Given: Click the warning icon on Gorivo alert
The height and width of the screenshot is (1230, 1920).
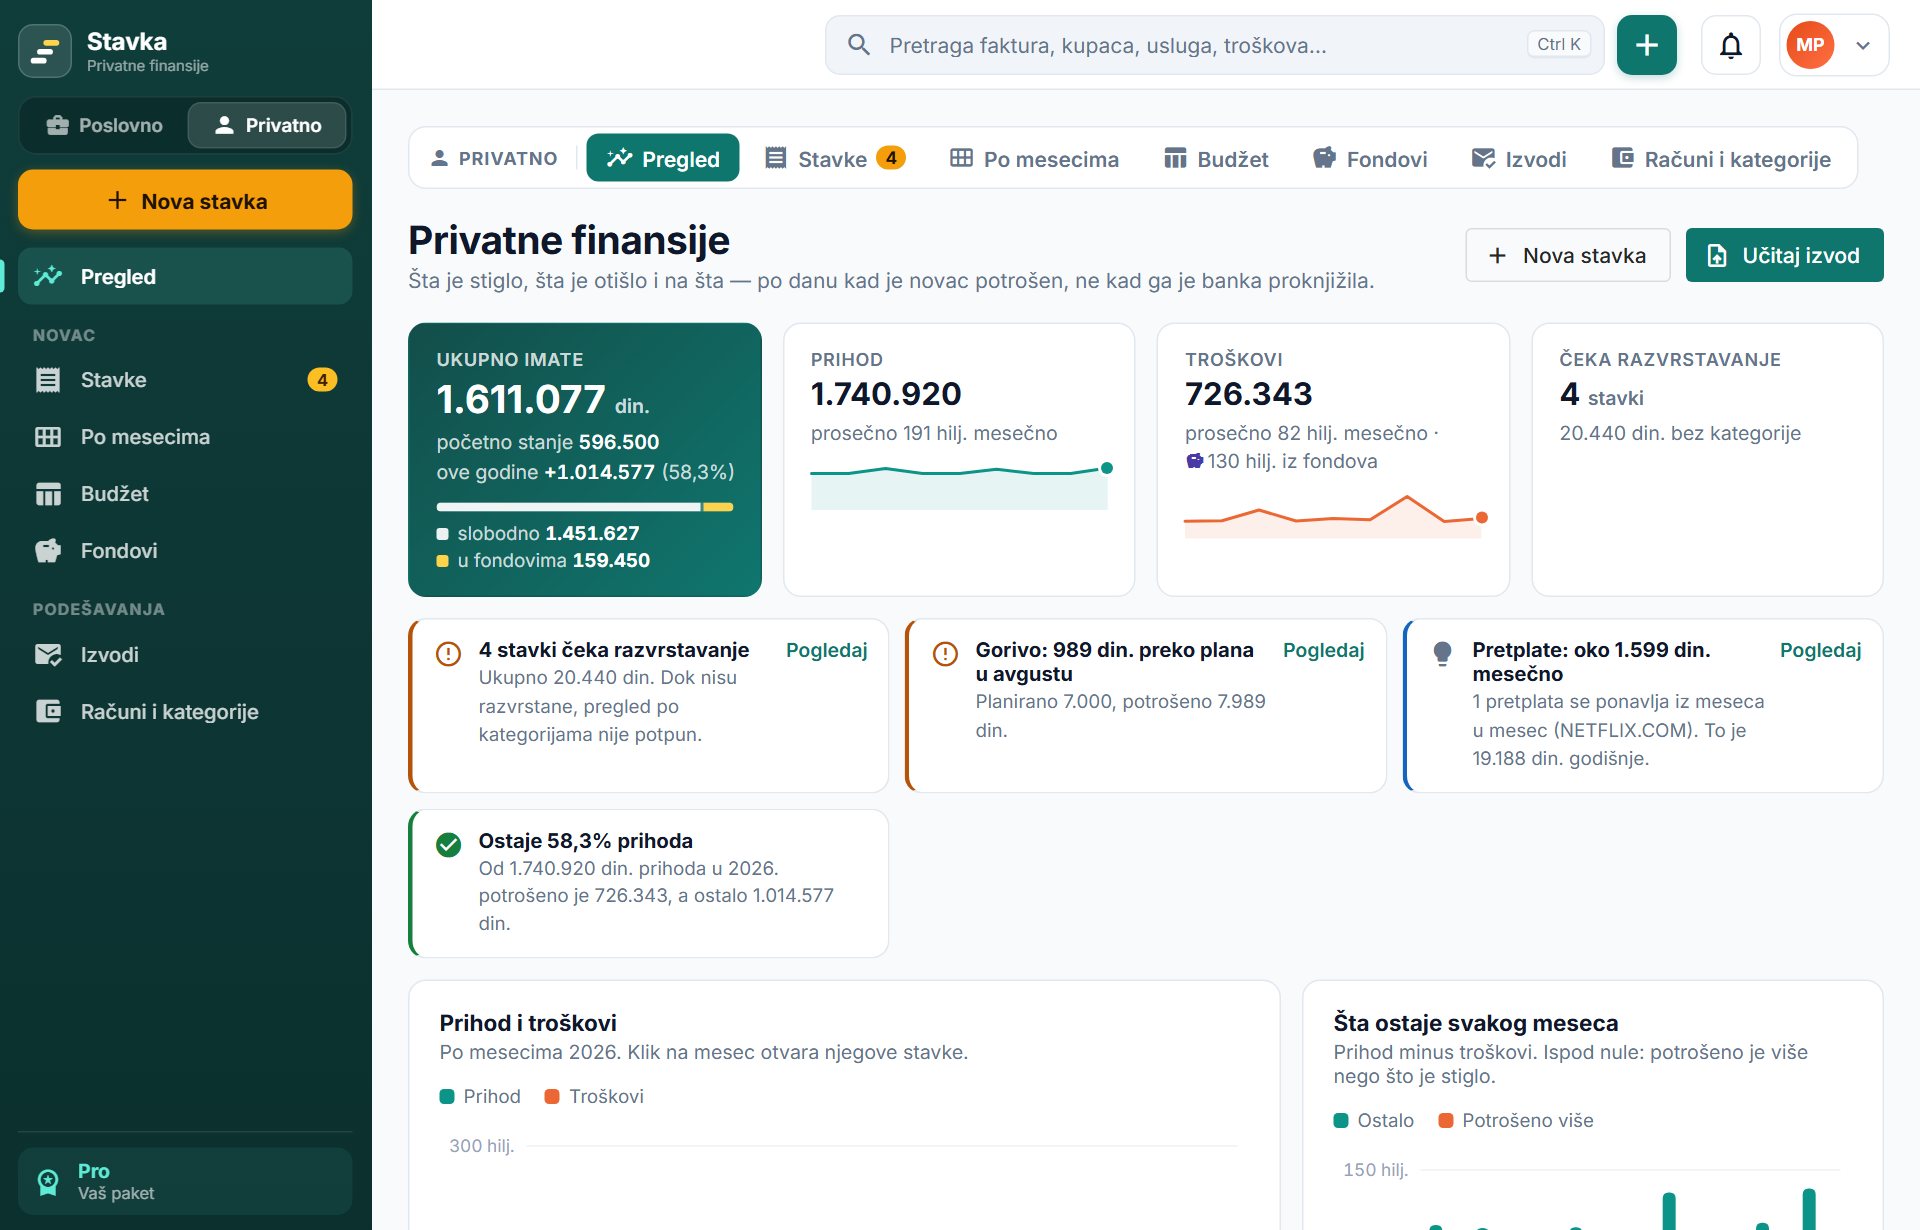Looking at the screenshot, I should (945, 654).
